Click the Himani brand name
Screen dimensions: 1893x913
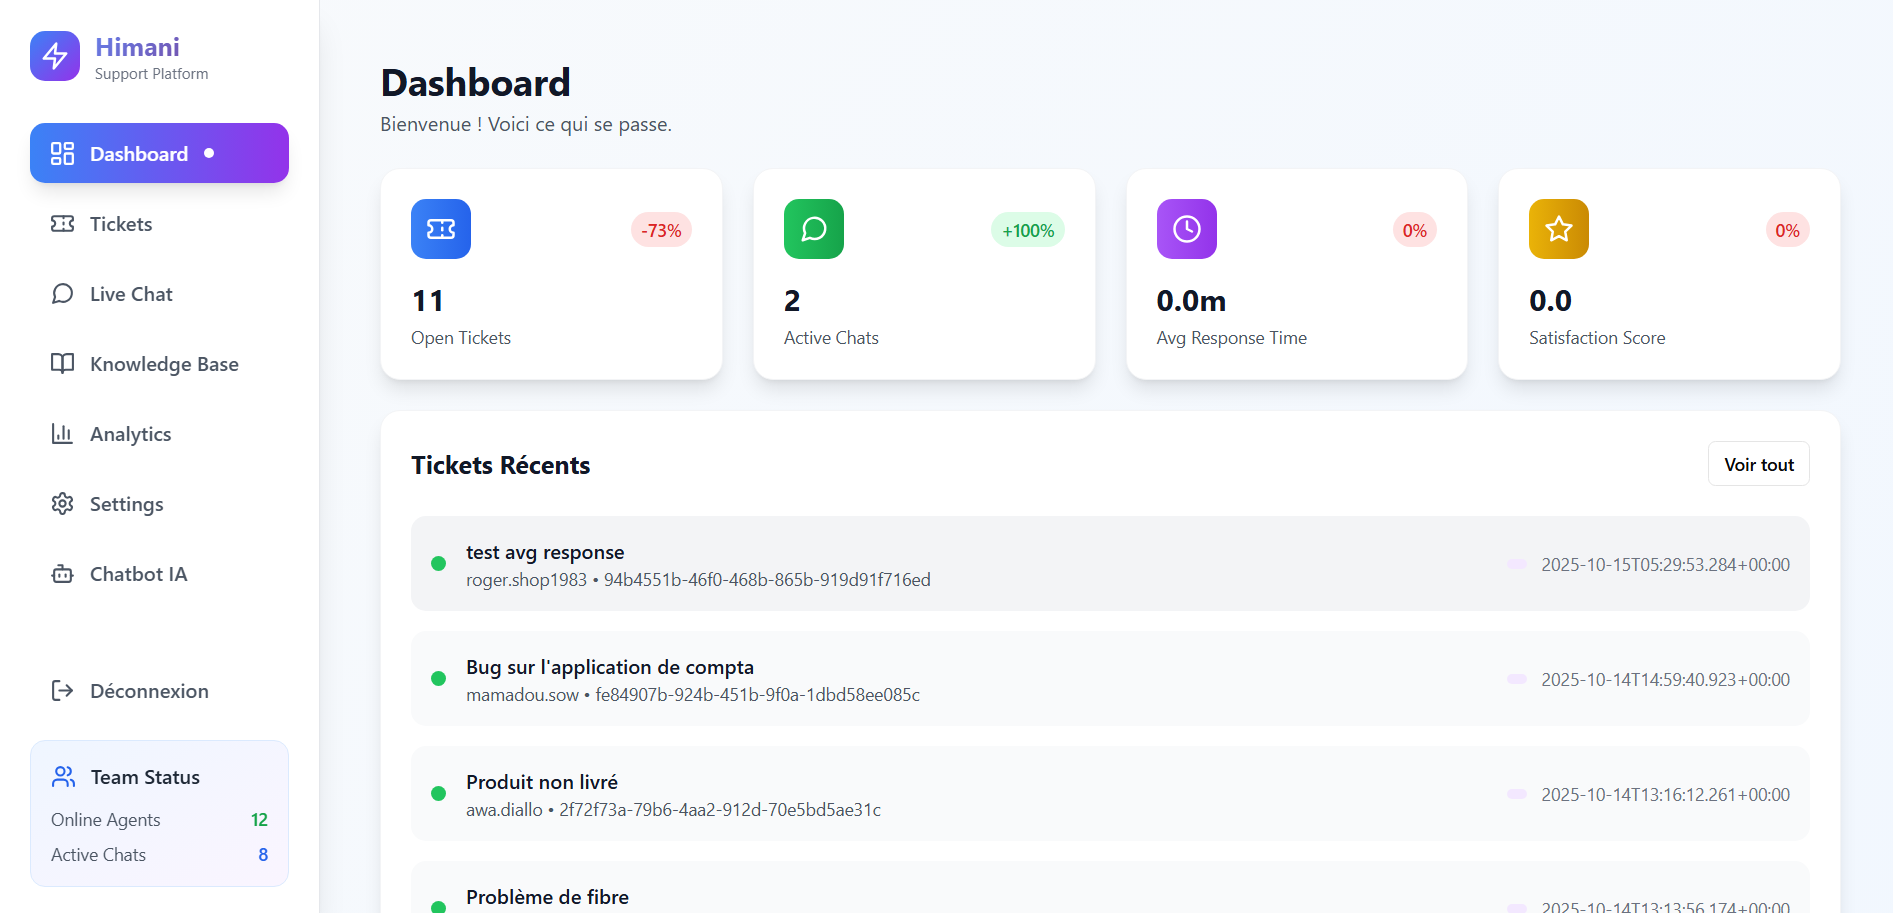(137, 47)
